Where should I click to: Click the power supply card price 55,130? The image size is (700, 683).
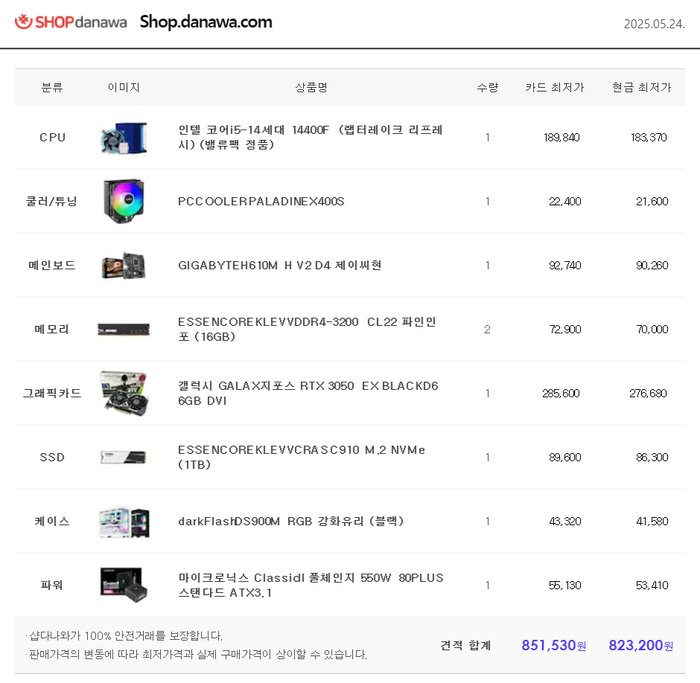pyautogui.click(x=565, y=585)
